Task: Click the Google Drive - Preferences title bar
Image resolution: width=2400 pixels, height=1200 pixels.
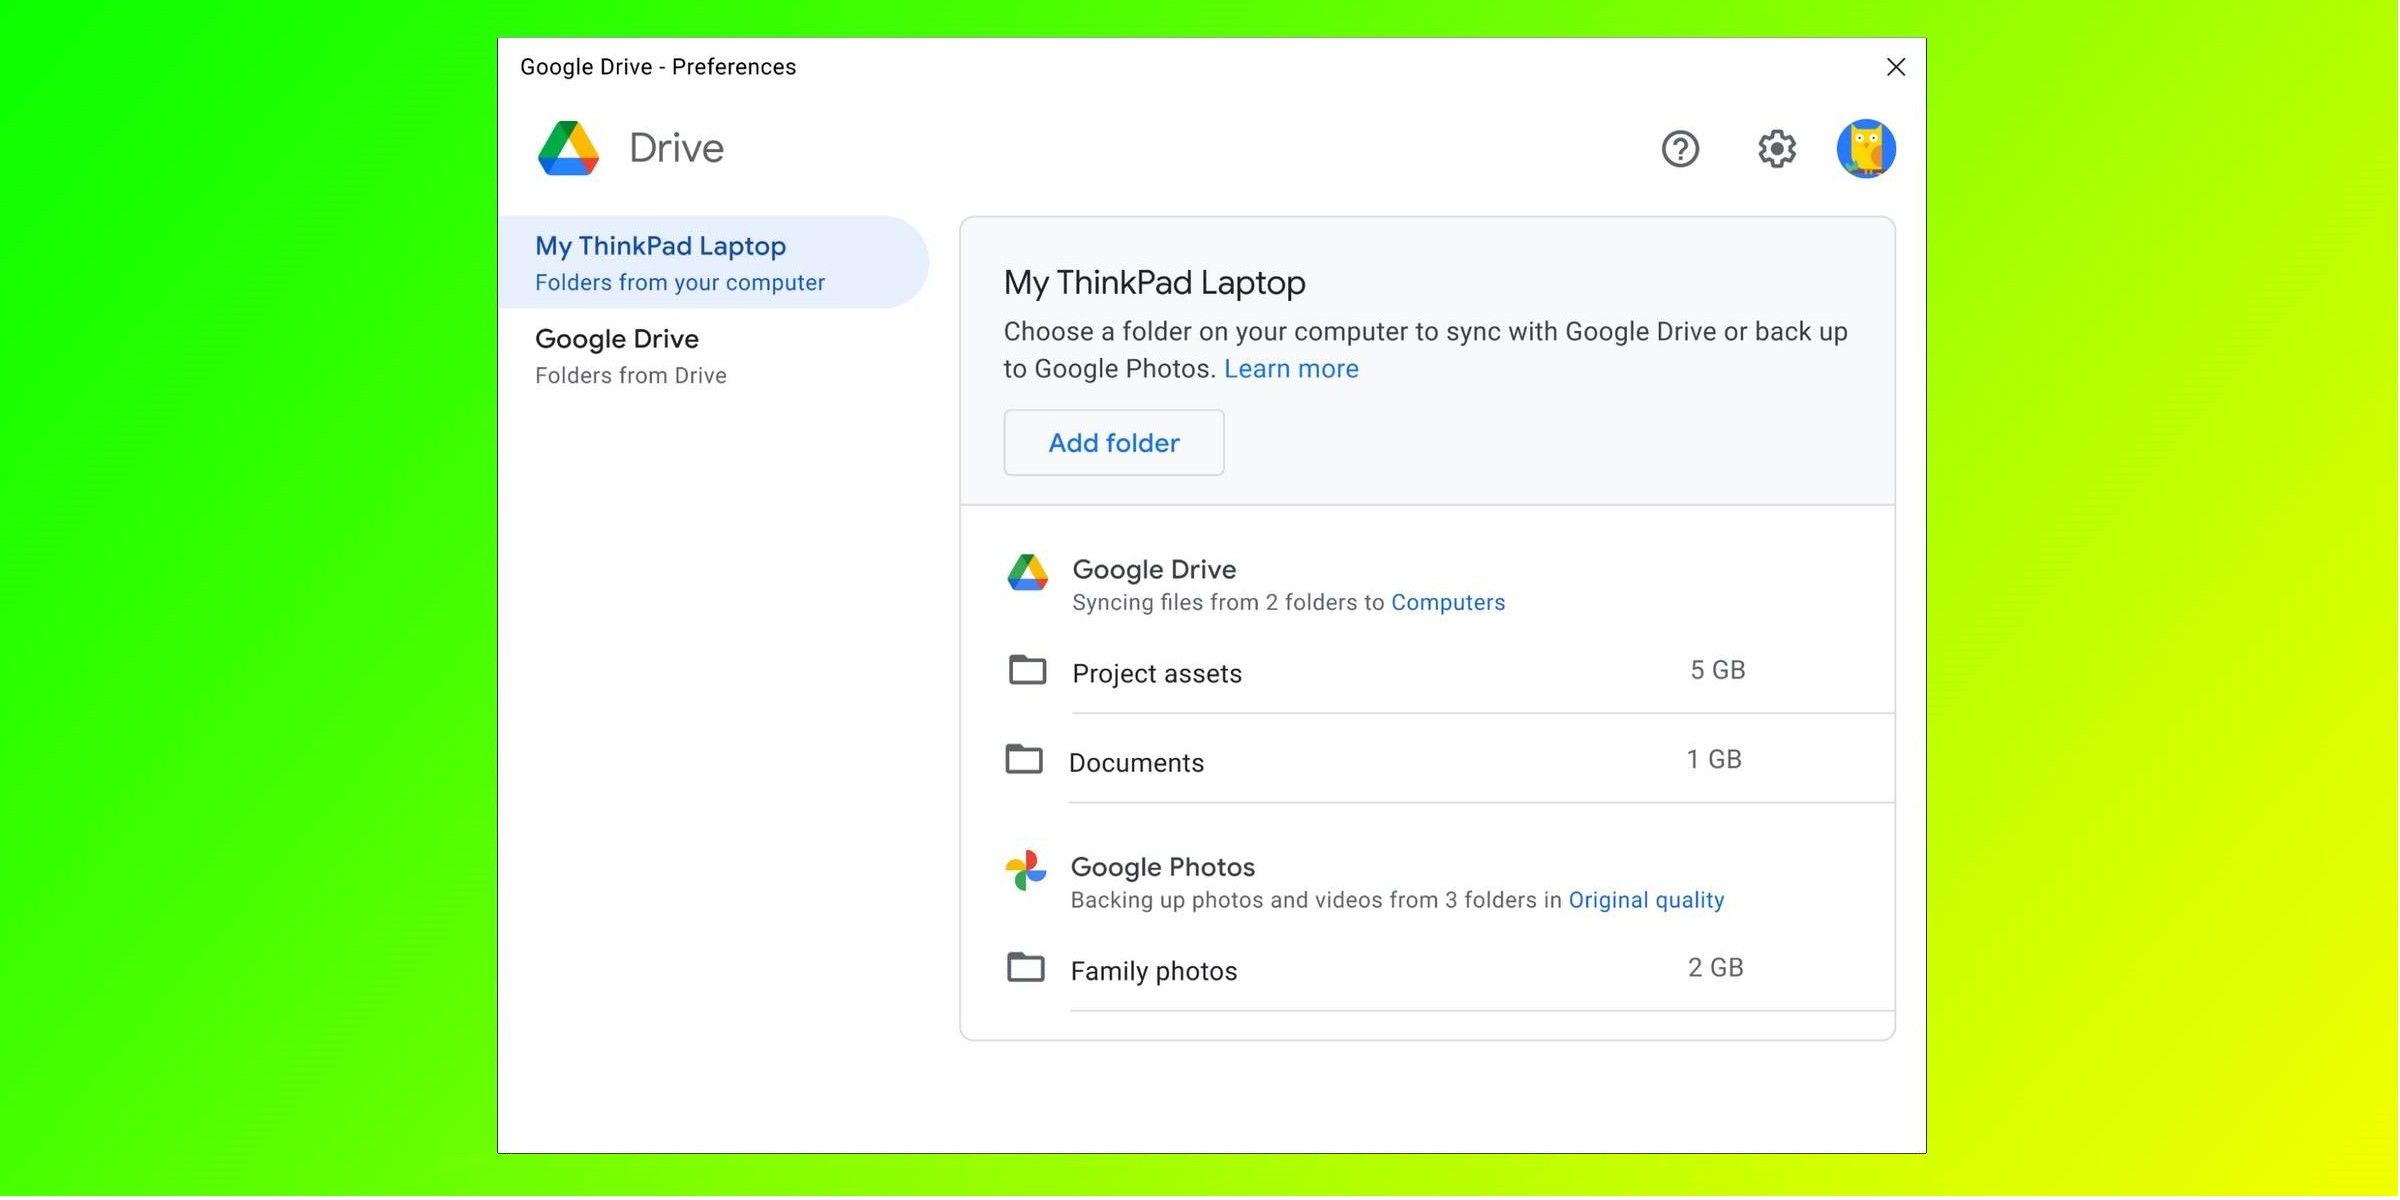Action: coord(658,66)
